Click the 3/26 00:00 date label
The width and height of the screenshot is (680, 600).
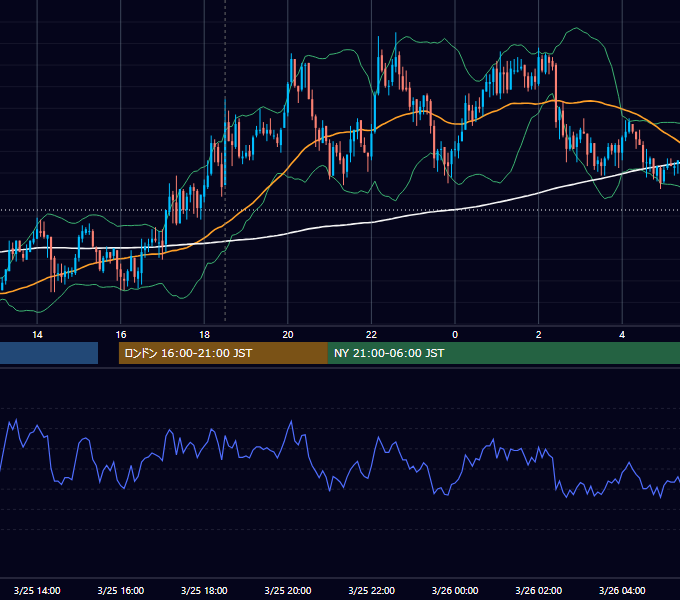tap(455, 590)
